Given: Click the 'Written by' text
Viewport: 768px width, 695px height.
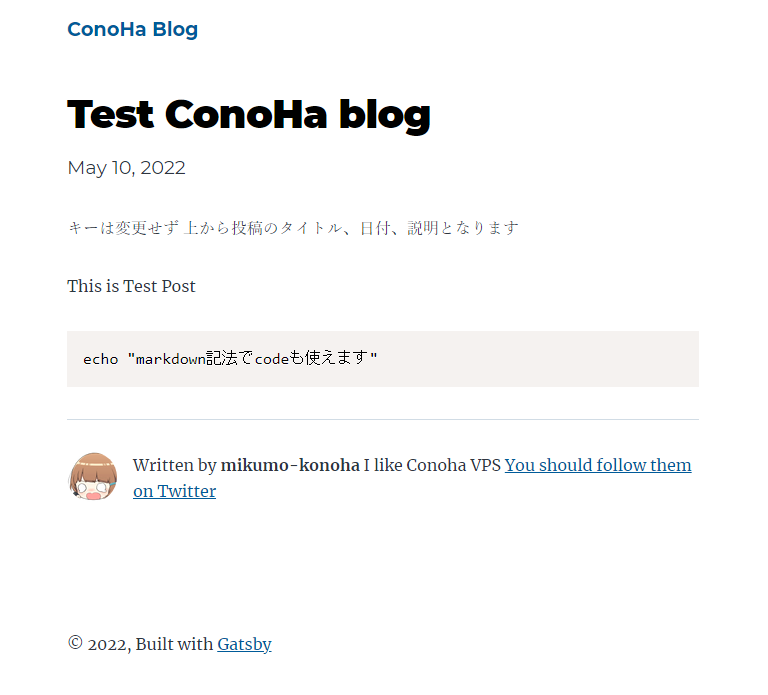Looking at the screenshot, I should click(x=174, y=465).
